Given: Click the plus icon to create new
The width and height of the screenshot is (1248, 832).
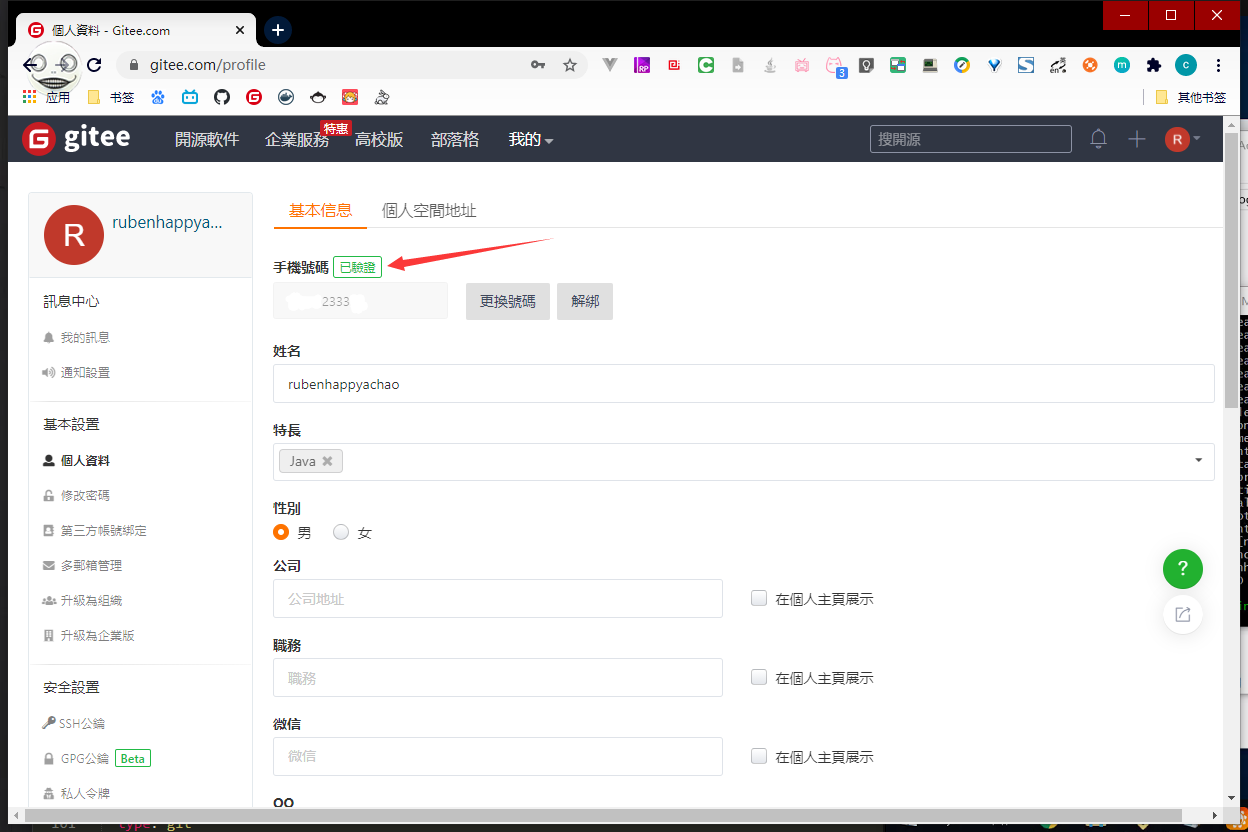Looking at the screenshot, I should 1137,139.
